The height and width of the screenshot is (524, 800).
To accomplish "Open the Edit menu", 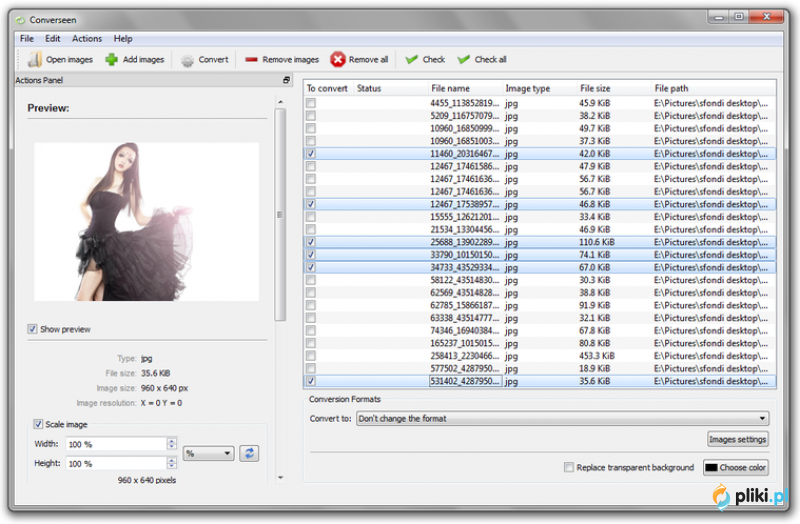I will coord(52,38).
